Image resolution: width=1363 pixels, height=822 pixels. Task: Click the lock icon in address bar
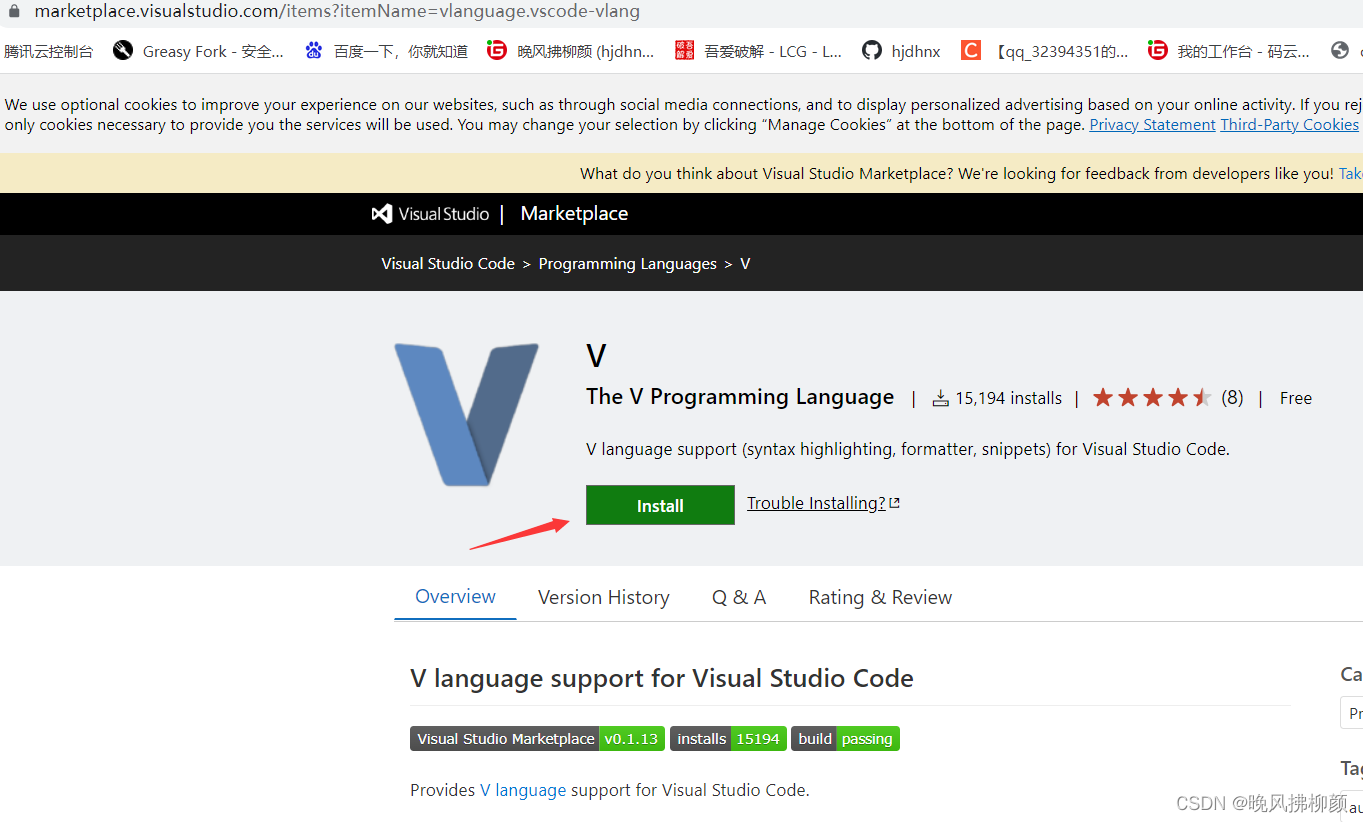pyautogui.click(x=14, y=12)
